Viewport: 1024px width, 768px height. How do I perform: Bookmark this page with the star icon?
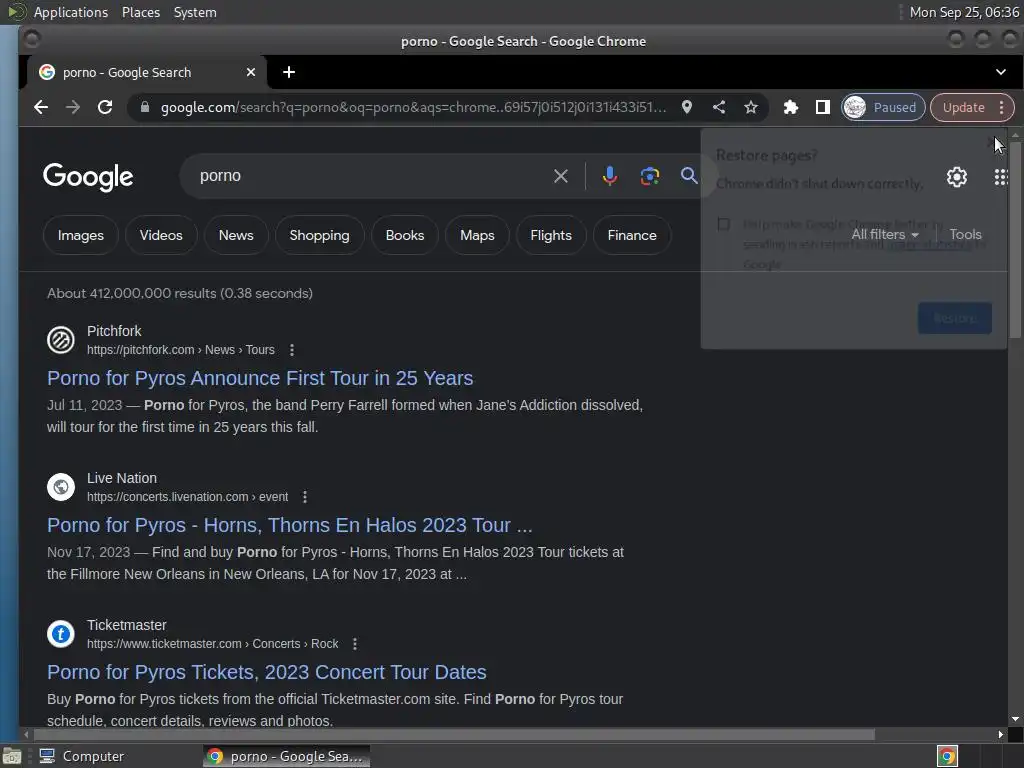click(751, 107)
